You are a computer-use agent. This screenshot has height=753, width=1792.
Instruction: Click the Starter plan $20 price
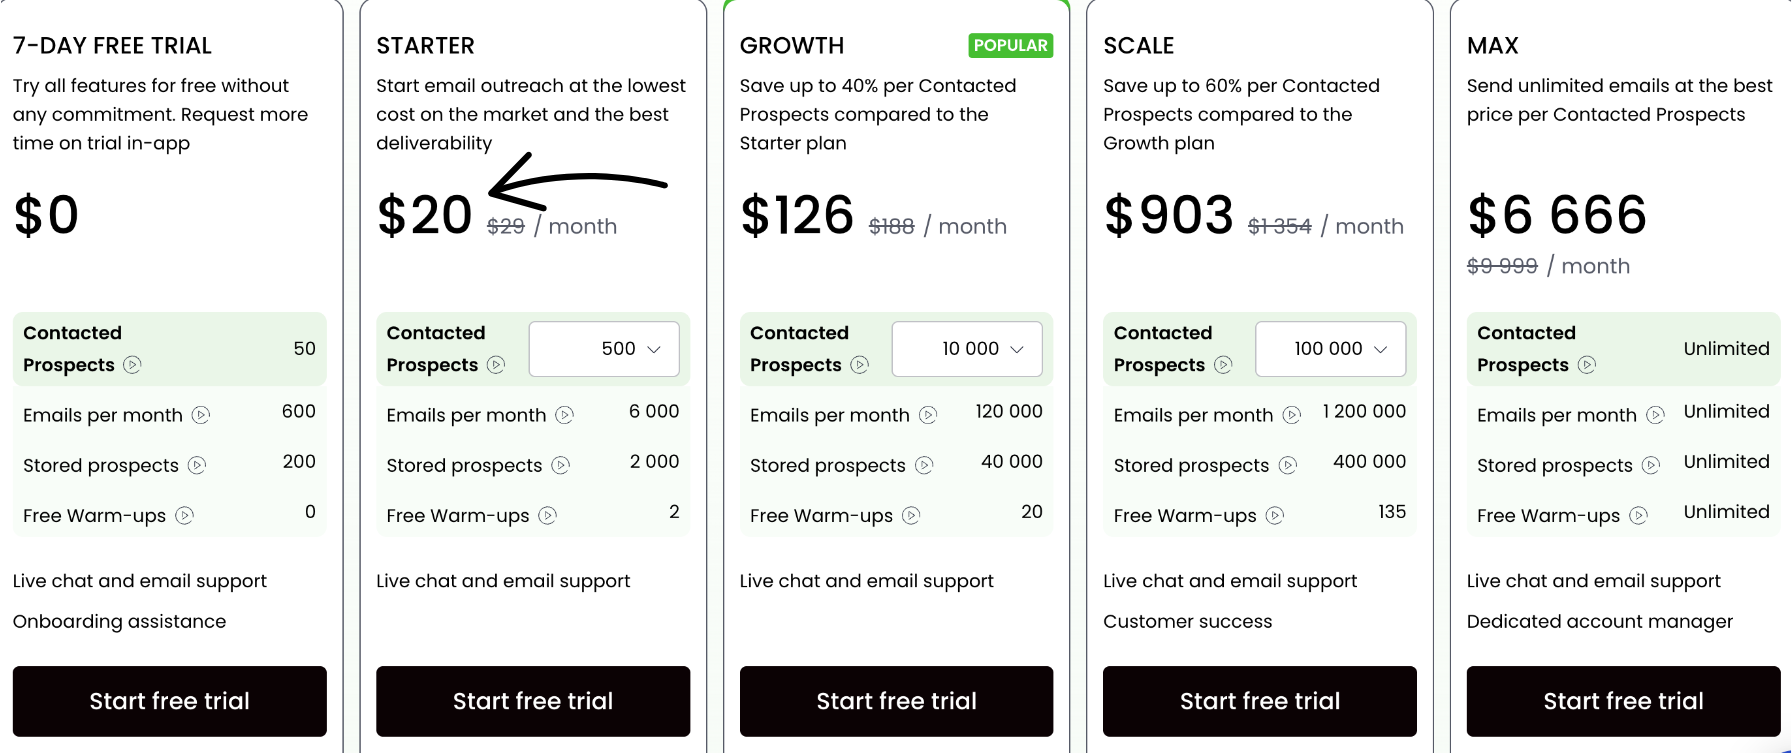coord(424,216)
